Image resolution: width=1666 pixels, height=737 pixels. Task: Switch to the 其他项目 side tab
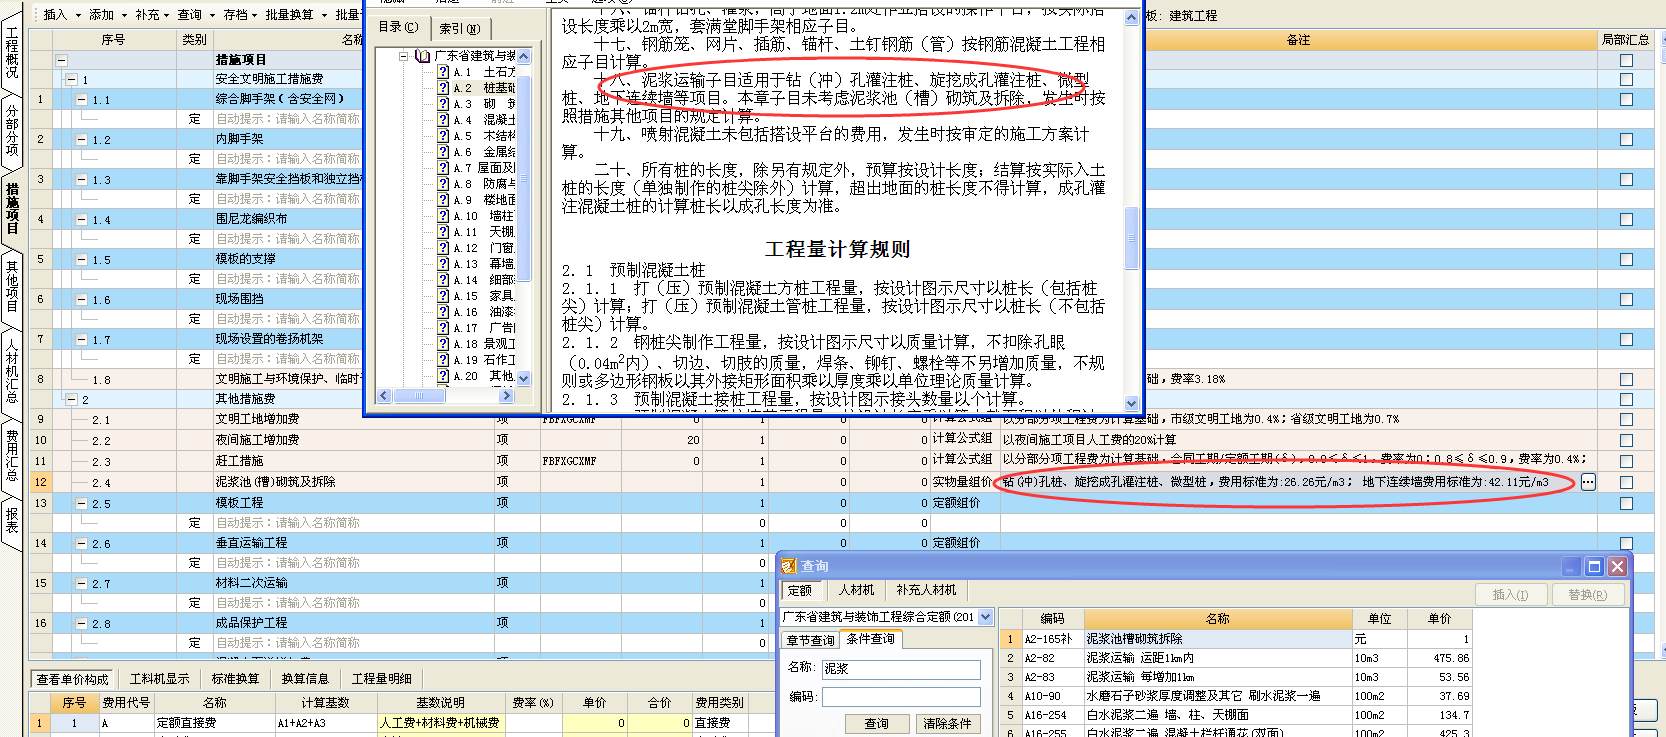(x=12, y=287)
